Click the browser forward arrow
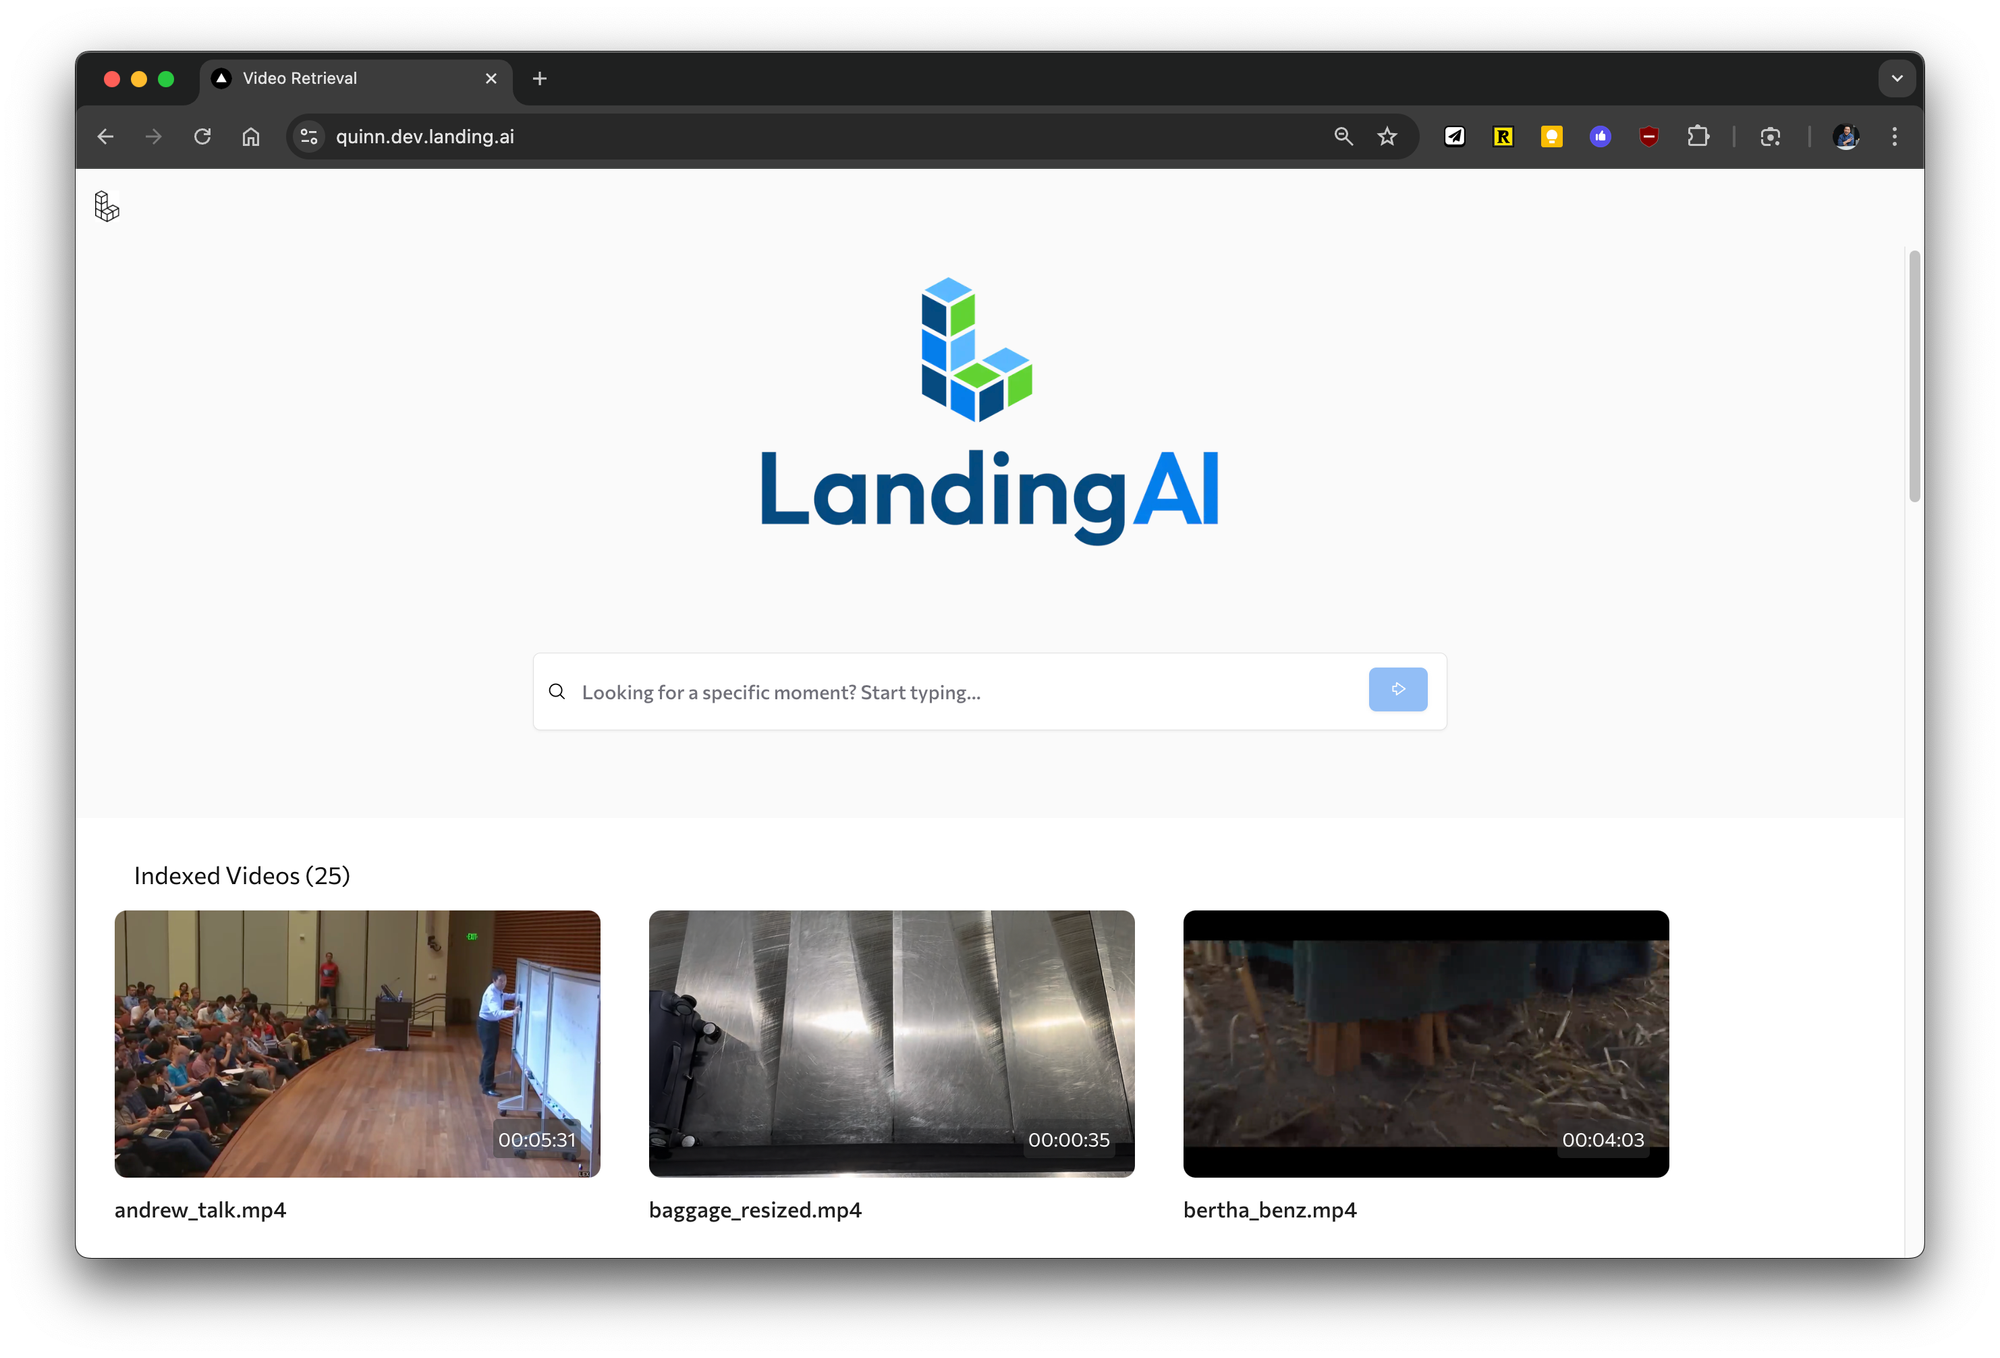 (154, 137)
